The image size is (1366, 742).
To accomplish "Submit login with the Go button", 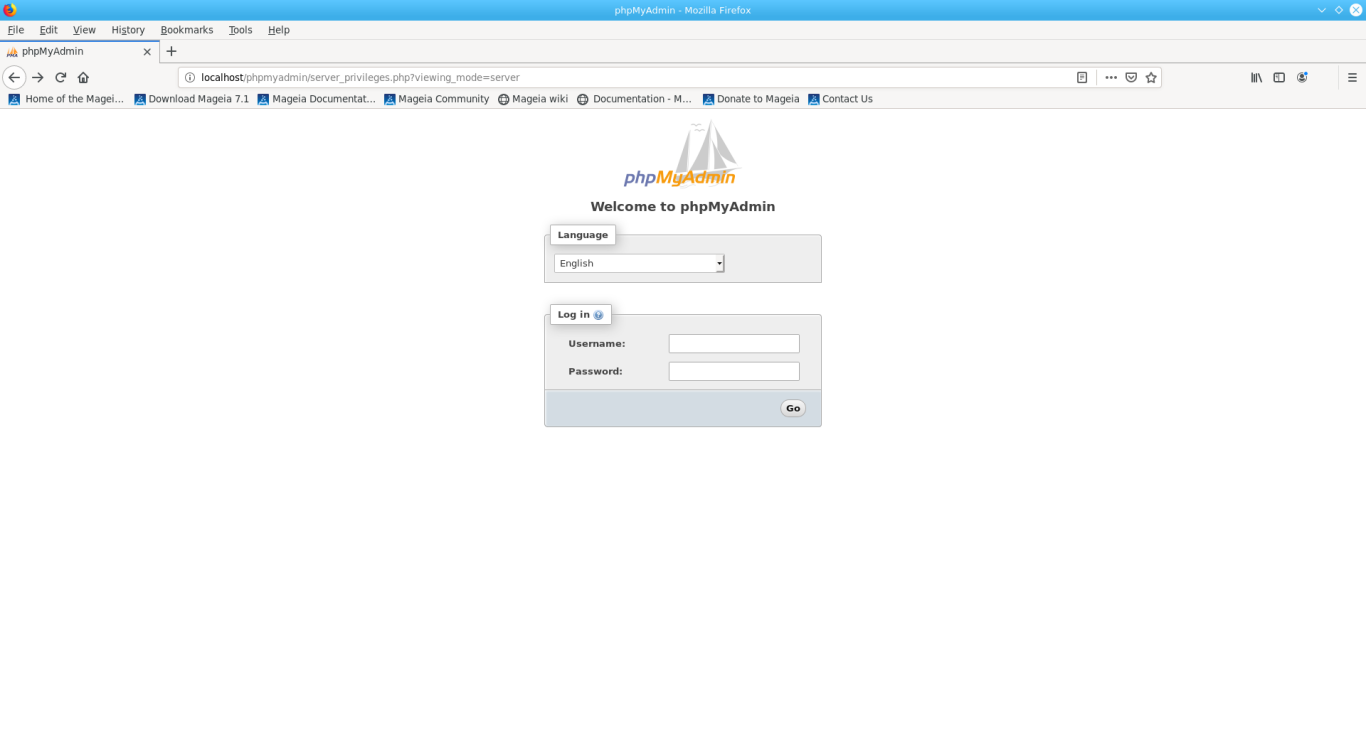I will click(793, 408).
